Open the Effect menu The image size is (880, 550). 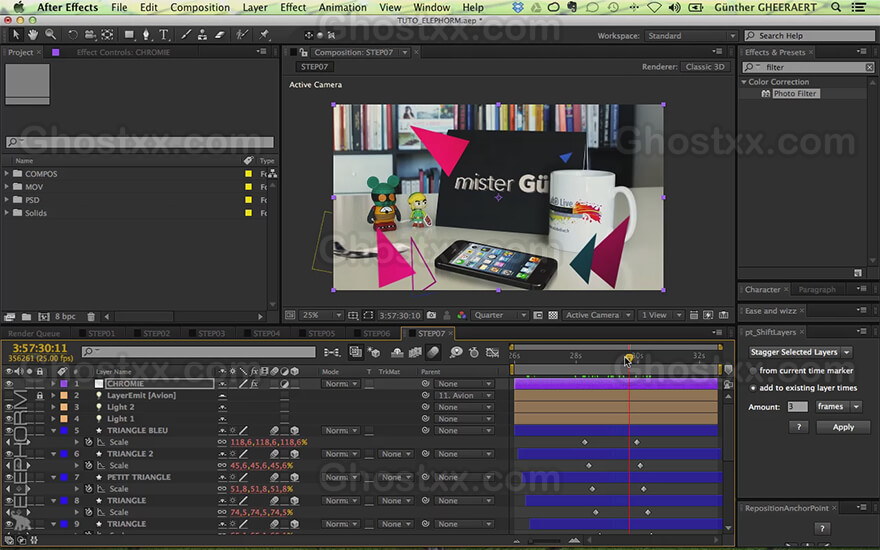pyautogui.click(x=293, y=7)
